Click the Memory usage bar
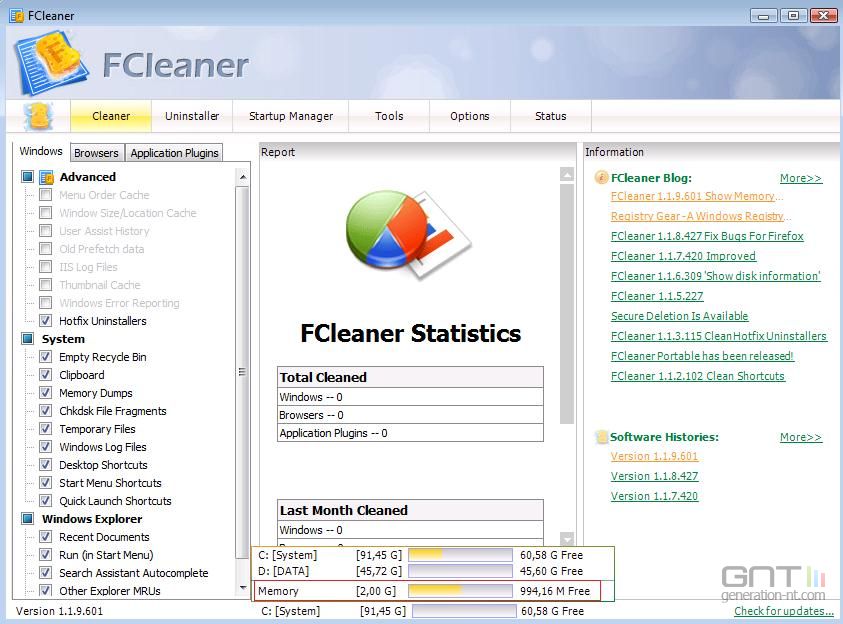 click(460, 591)
